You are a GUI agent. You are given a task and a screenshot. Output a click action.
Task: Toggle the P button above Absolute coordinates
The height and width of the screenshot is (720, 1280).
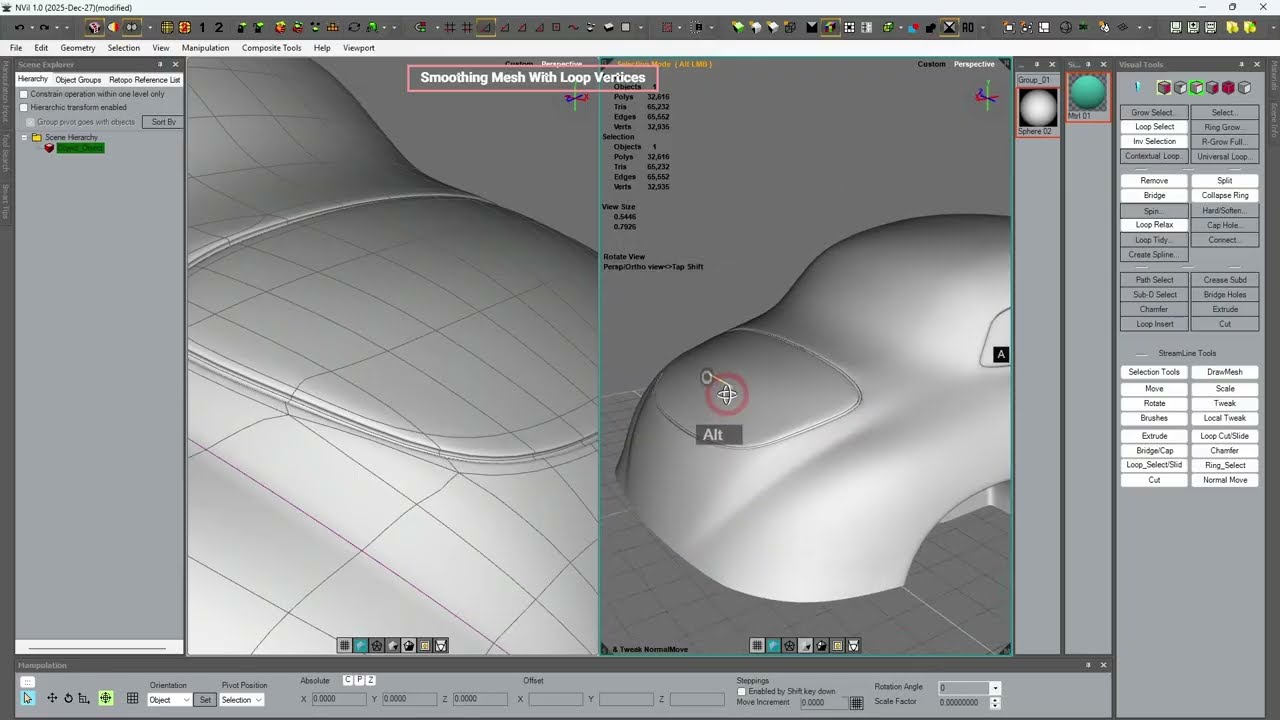(359, 680)
